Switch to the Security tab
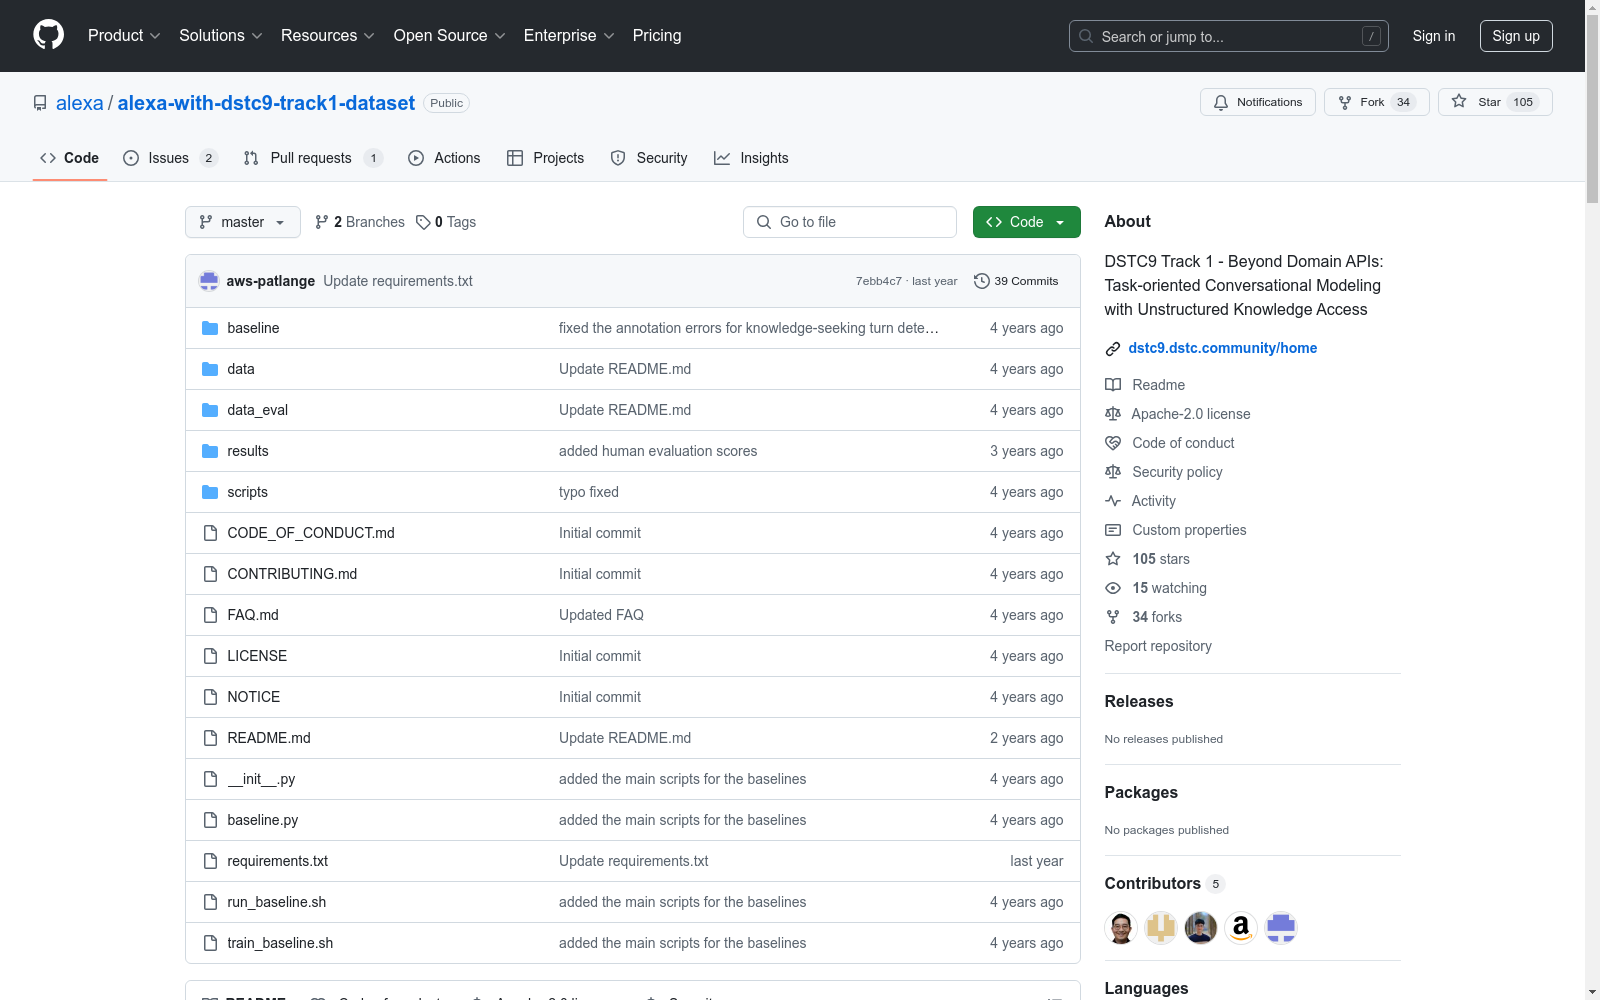 coord(649,158)
